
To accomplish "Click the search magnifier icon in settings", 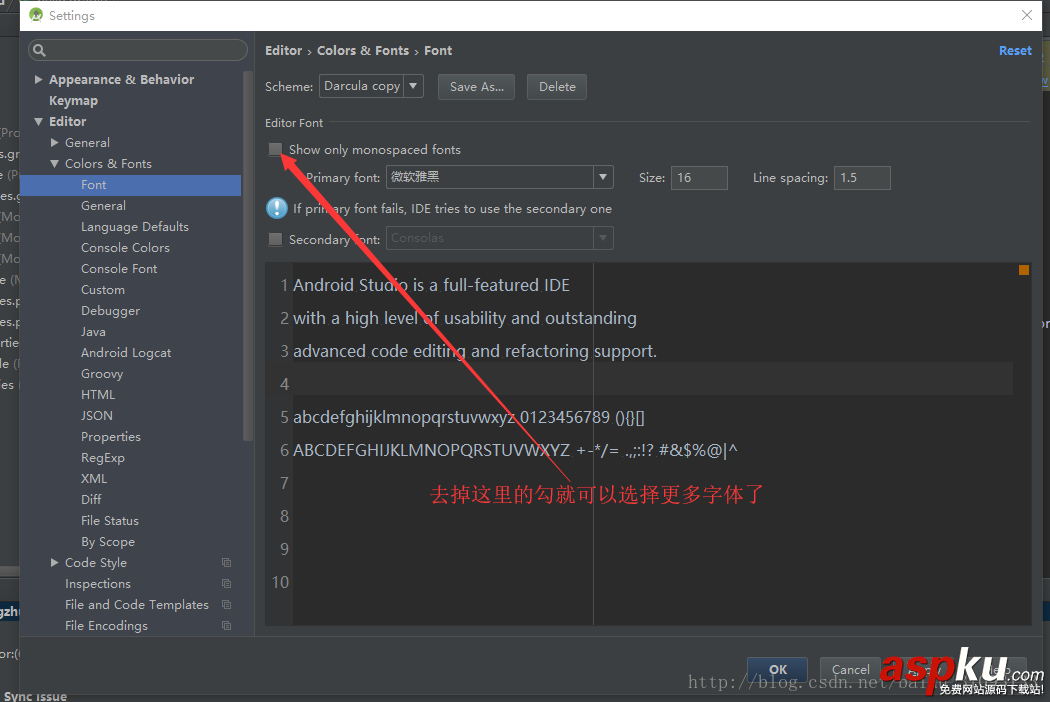I will click(x=40, y=50).
